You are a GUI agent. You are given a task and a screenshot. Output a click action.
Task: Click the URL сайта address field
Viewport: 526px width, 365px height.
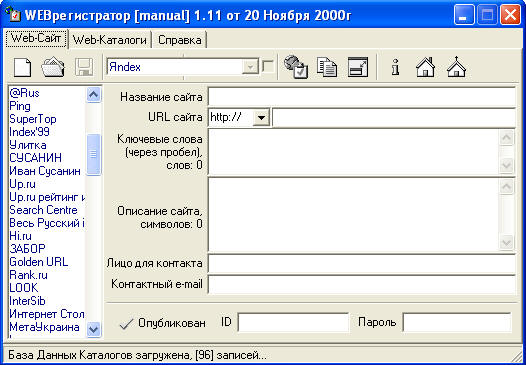coord(394,118)
